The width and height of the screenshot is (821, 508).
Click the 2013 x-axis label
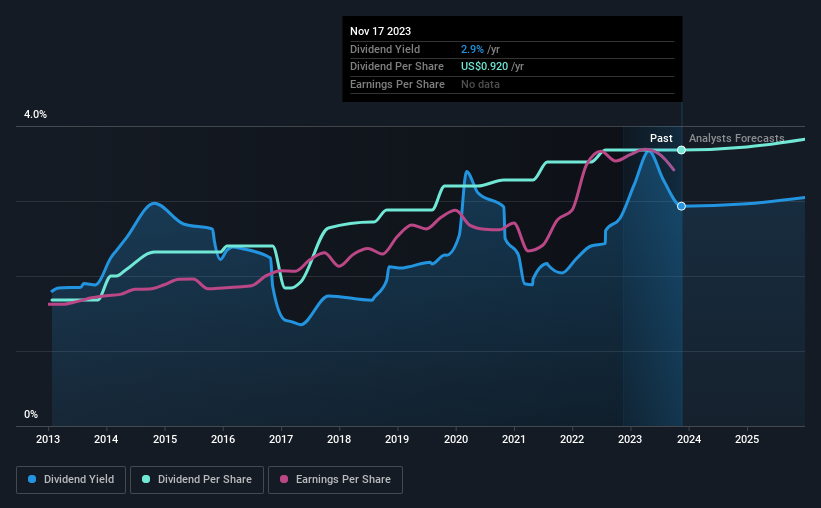click(x=48, y=439)
